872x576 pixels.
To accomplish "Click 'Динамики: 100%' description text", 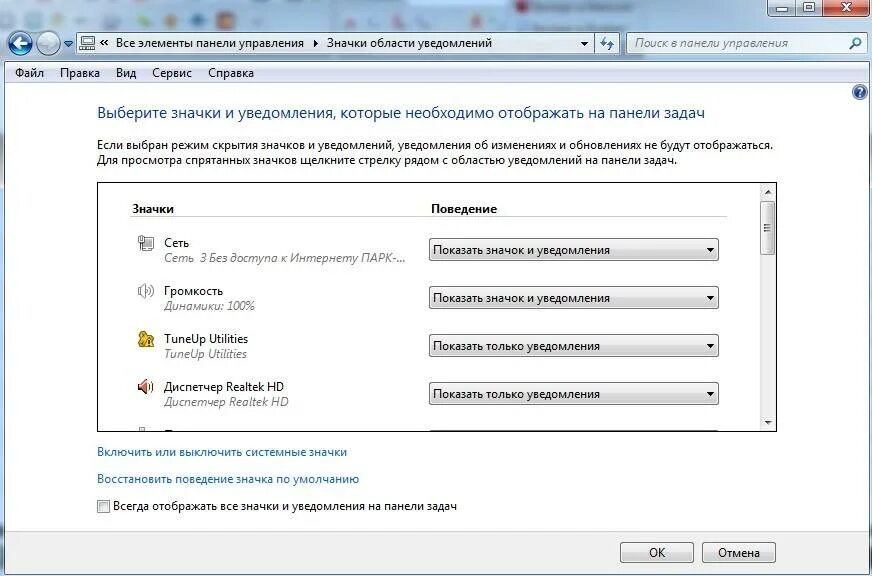I will [209, 306].
